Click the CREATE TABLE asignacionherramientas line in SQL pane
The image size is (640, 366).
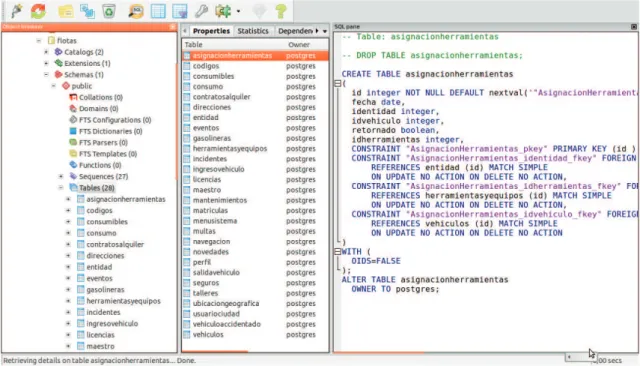(x=427, y=74)
